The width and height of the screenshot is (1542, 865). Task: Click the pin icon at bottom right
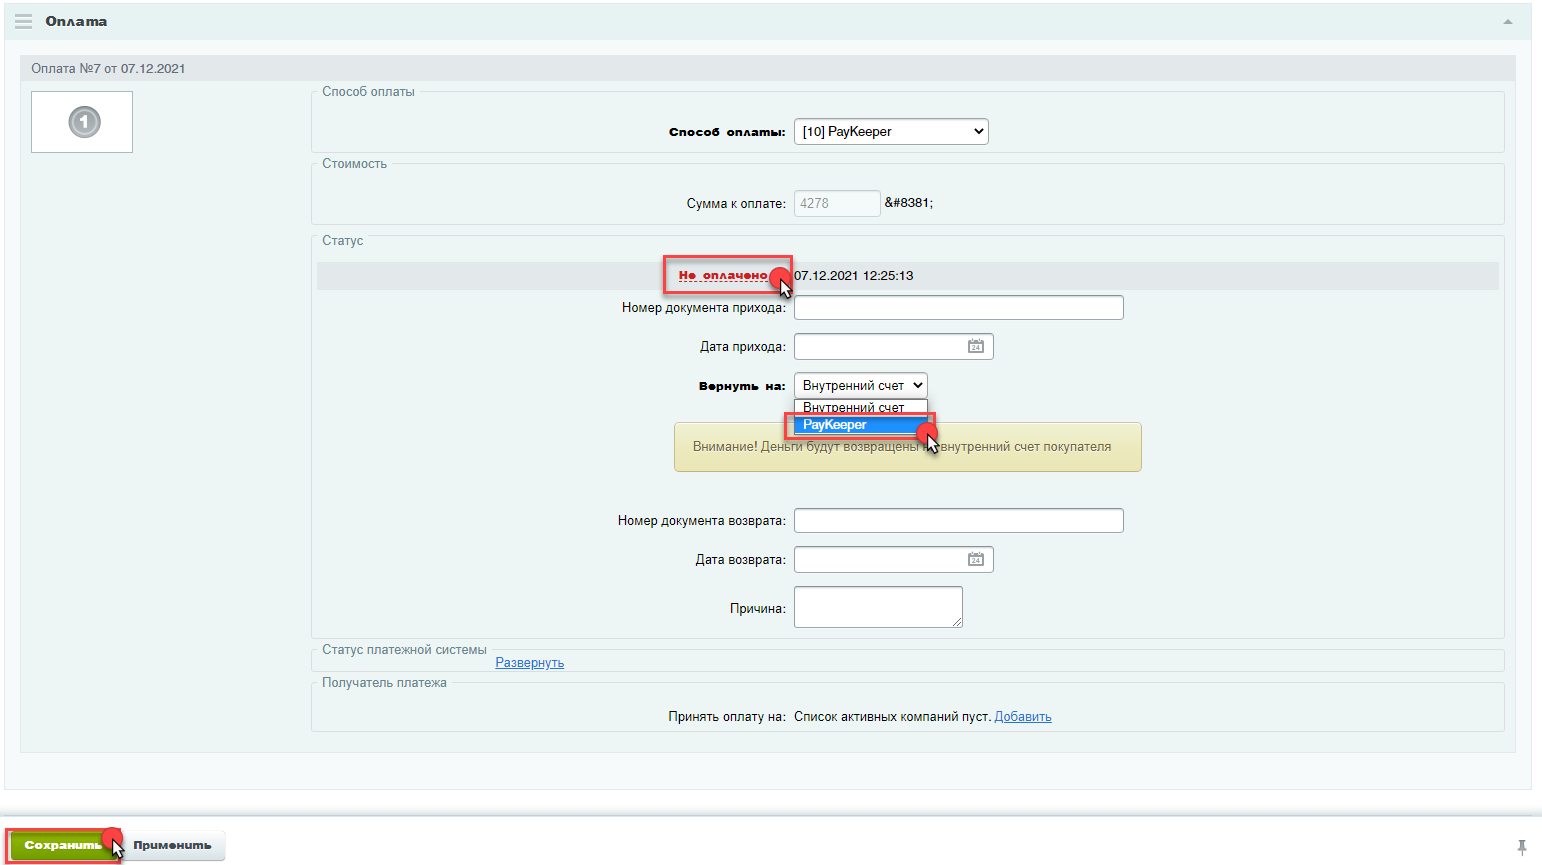tap(1521, 847)
